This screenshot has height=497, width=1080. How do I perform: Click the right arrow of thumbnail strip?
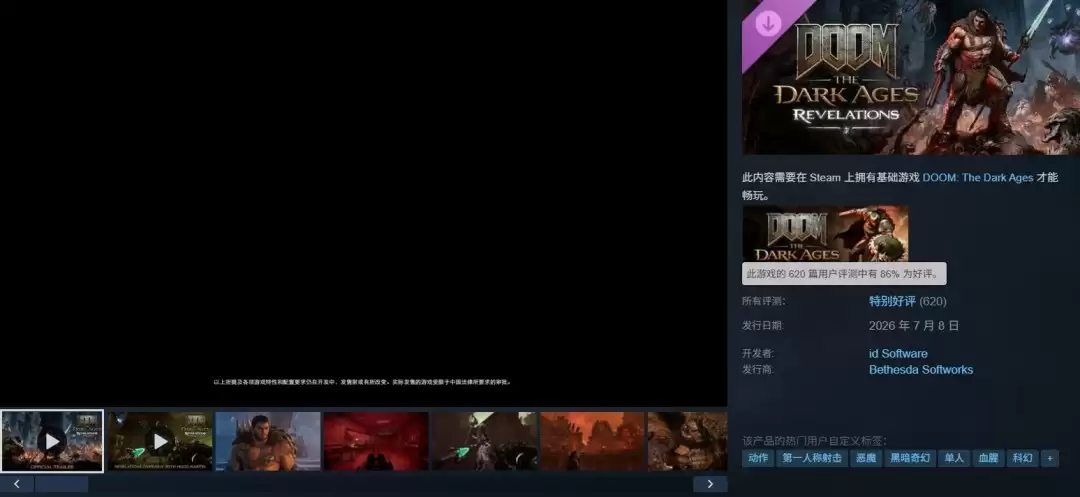click(710, 485)
